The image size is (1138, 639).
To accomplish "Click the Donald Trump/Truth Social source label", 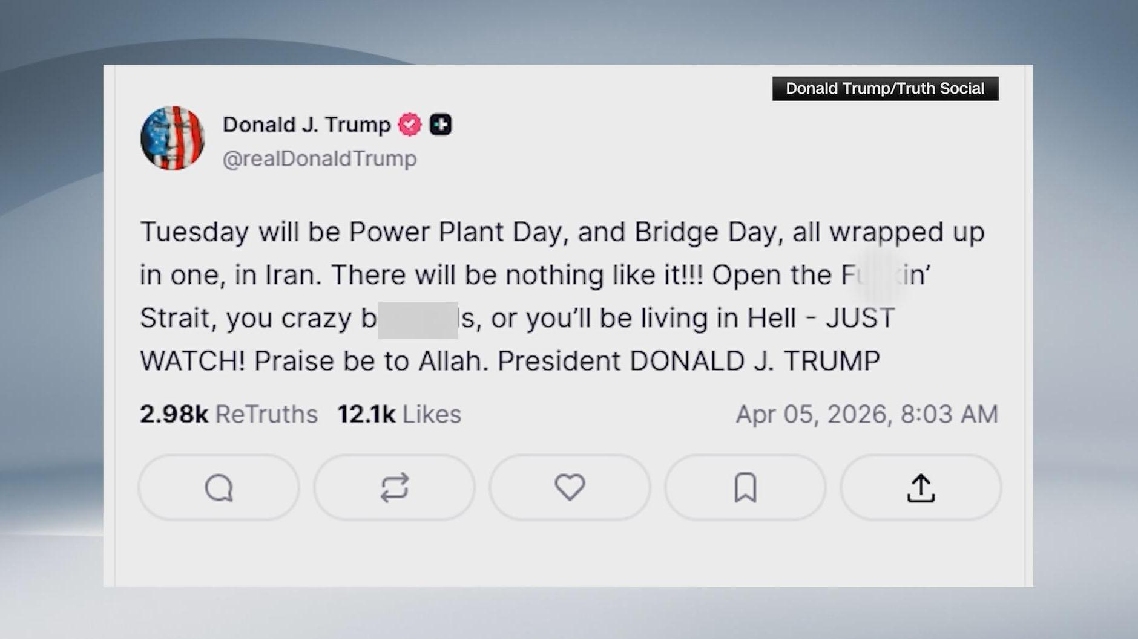I will pyautogui.click(x=885, y=89).
